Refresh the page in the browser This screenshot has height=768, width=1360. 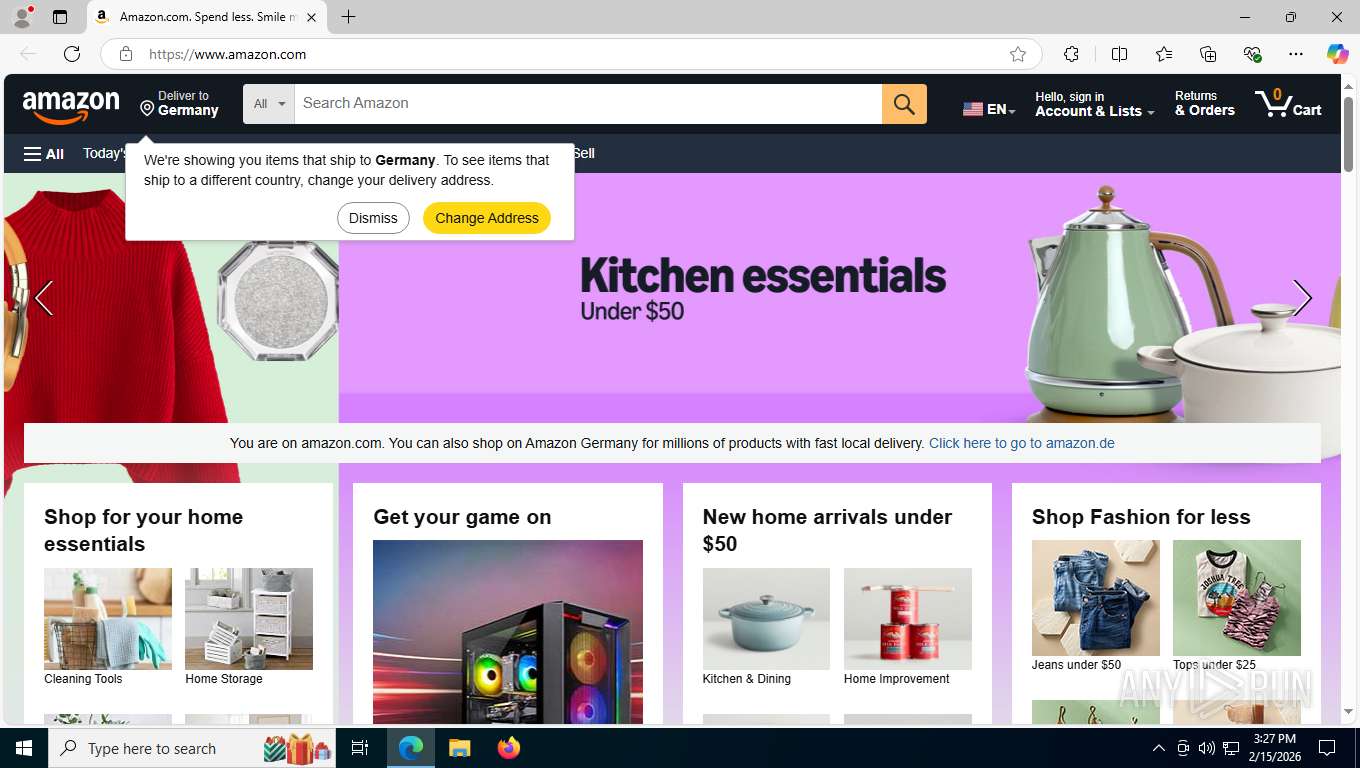72,54
